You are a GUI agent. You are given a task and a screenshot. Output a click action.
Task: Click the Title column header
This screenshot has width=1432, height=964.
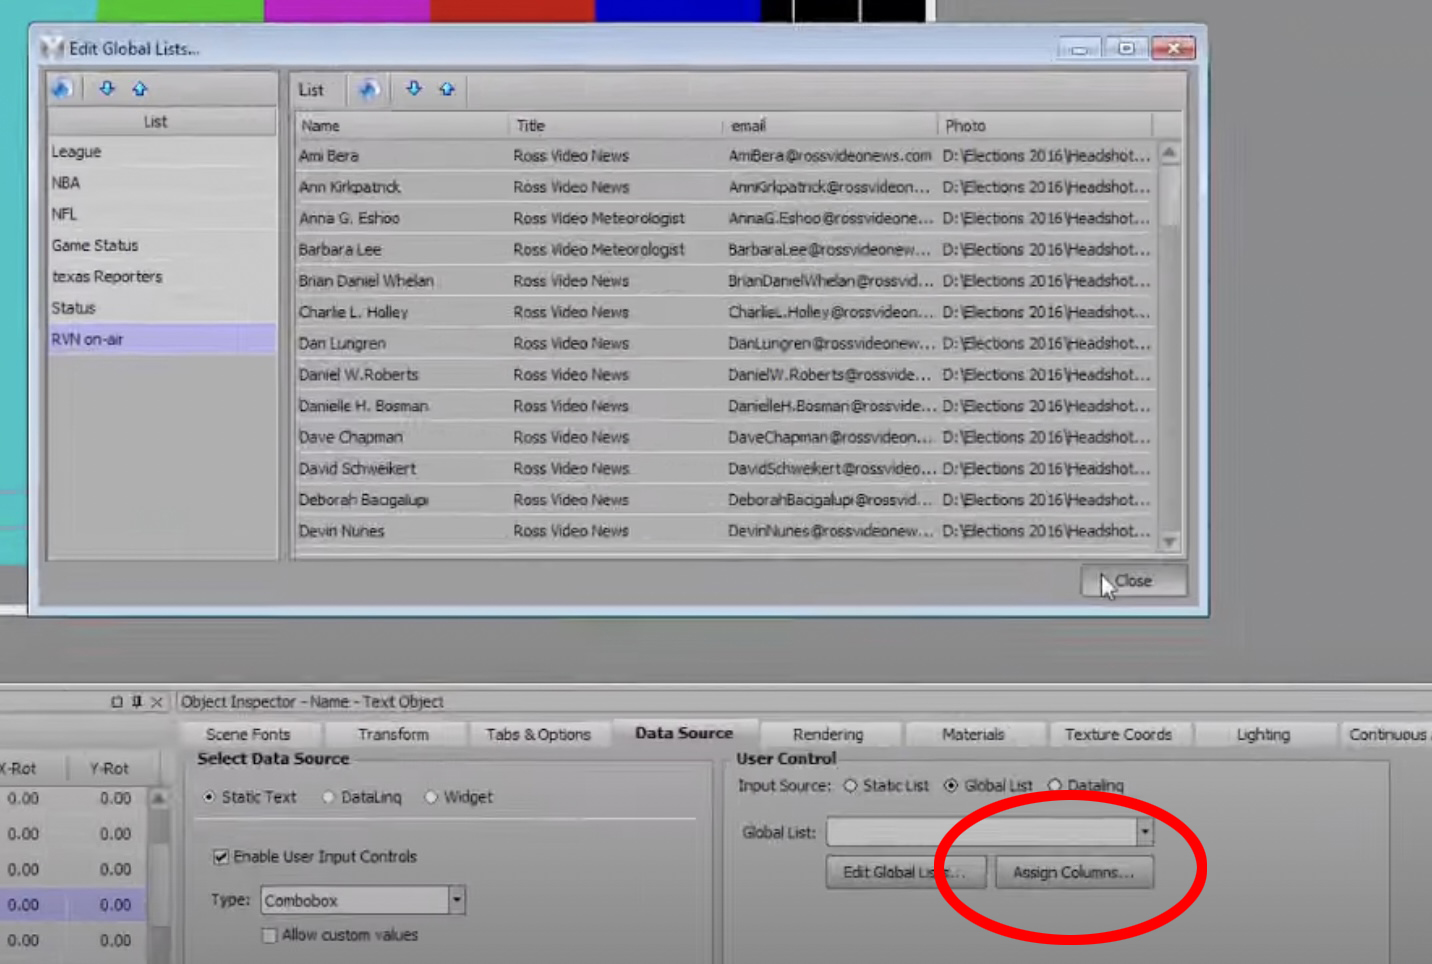pyautogui.click(x=615, y=126)
